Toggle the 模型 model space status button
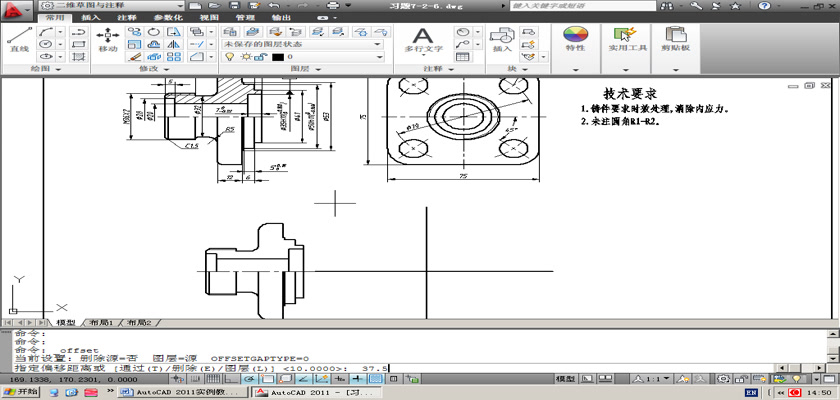This screenshot has width=840, height=400. pos(565,380)
